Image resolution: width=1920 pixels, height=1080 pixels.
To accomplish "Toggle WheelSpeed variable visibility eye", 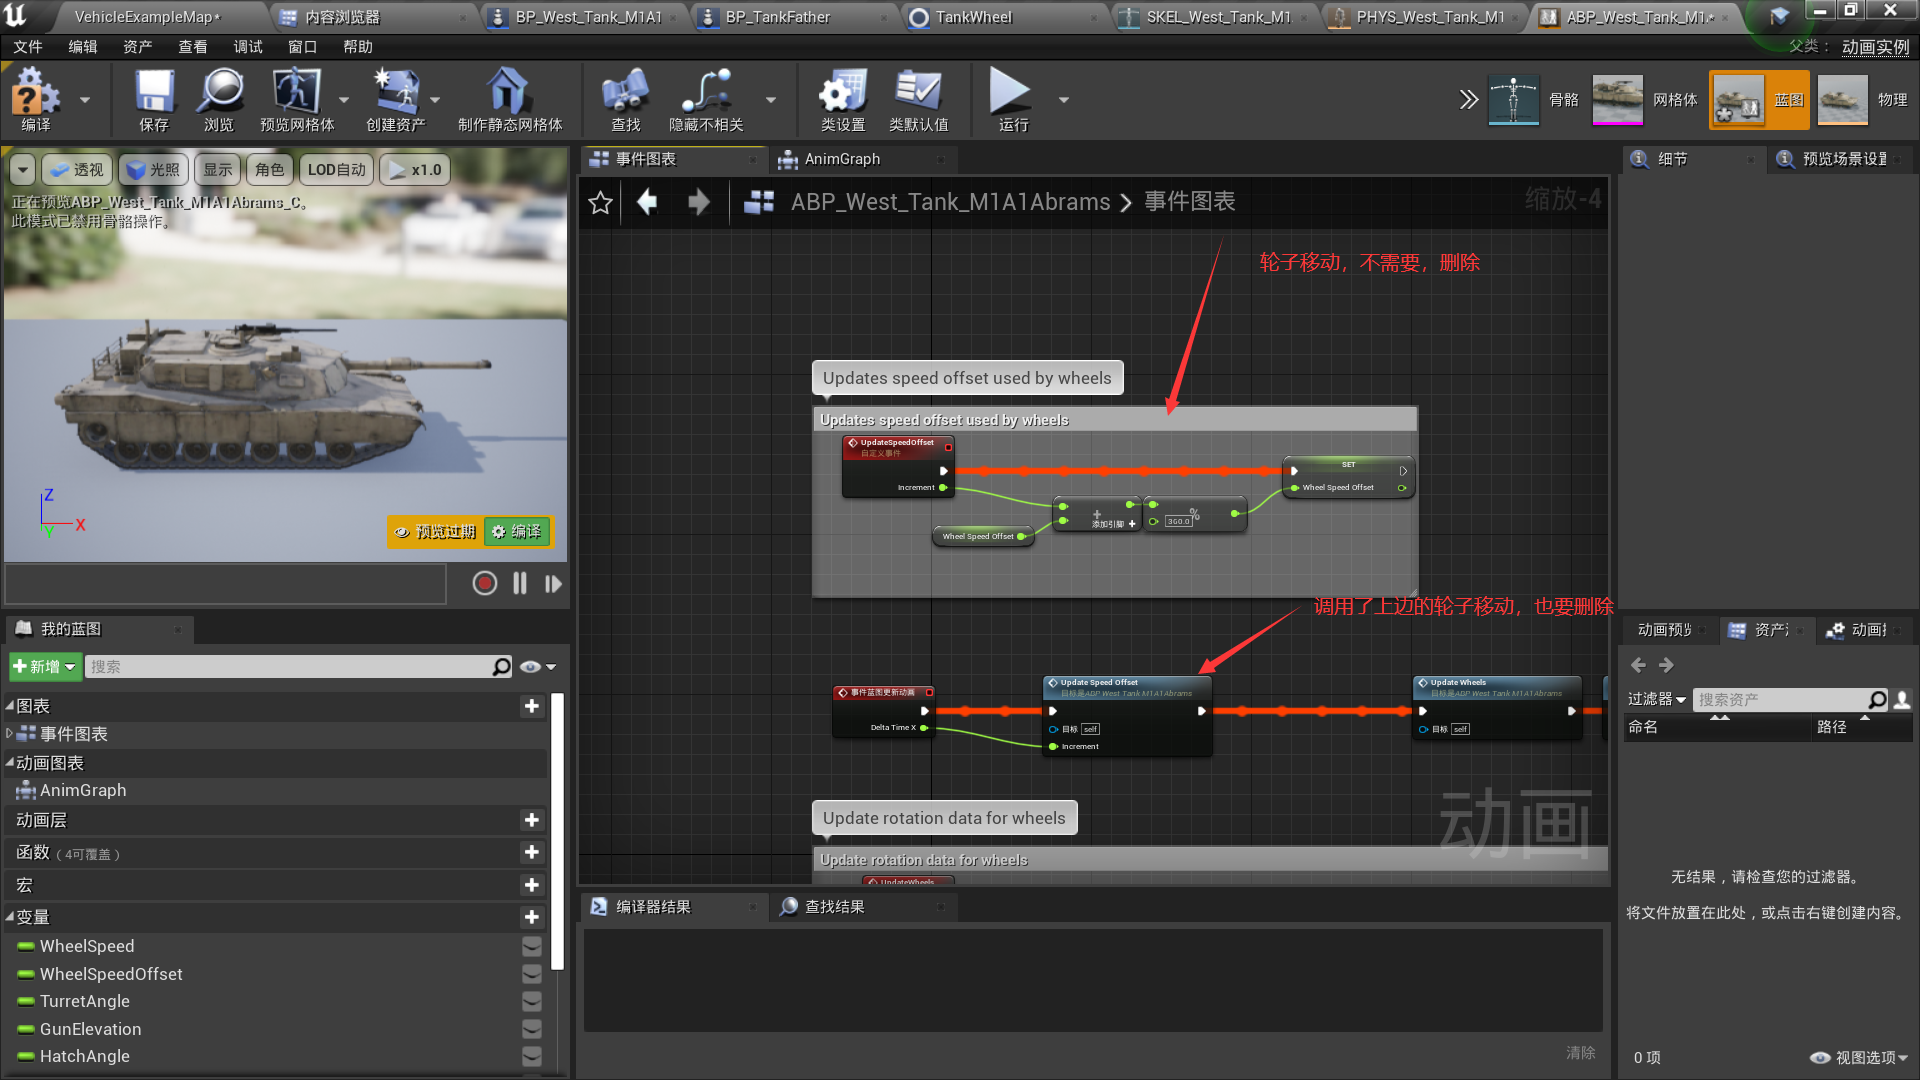I will 532,946.
